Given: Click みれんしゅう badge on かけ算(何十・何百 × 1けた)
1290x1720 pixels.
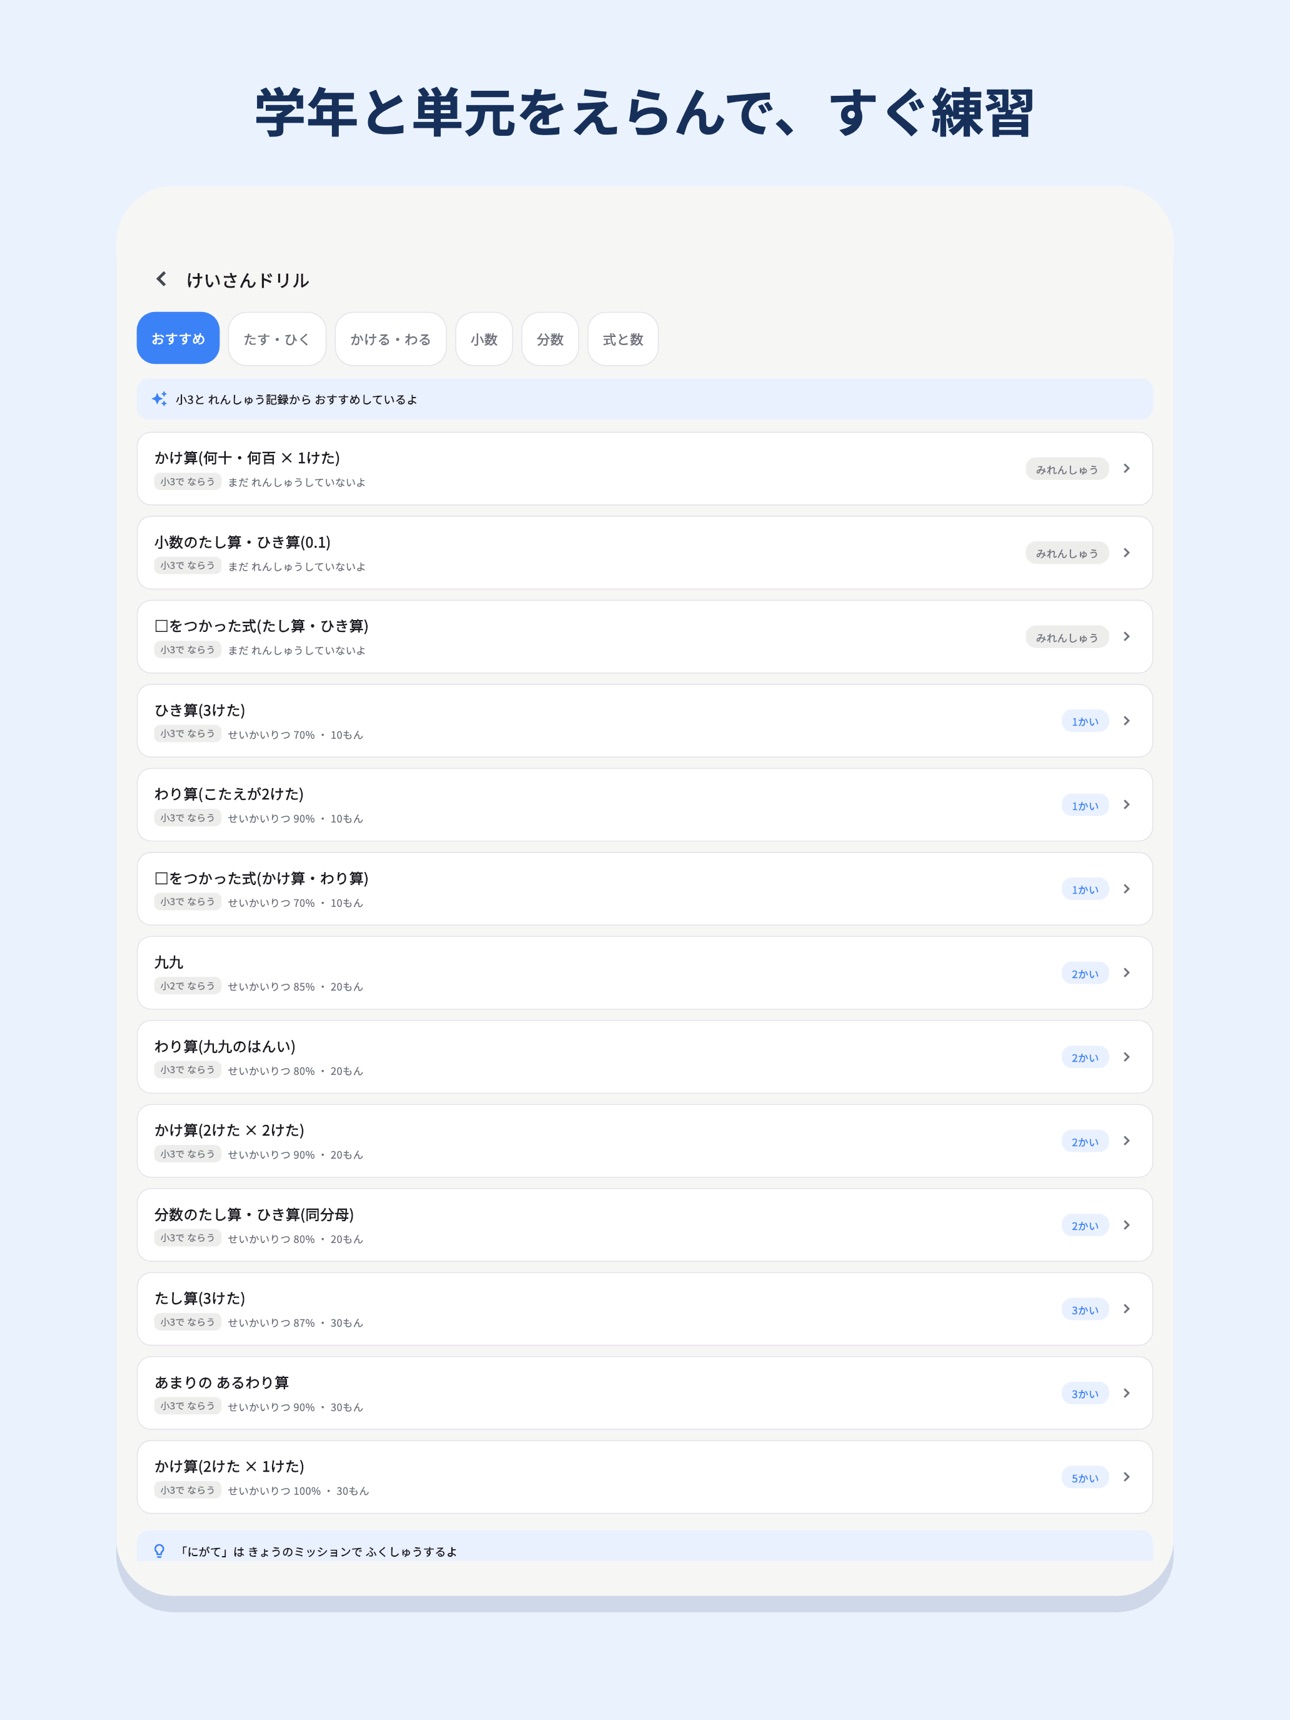Looking at the screenshot, I should (x=1067, y=469).
